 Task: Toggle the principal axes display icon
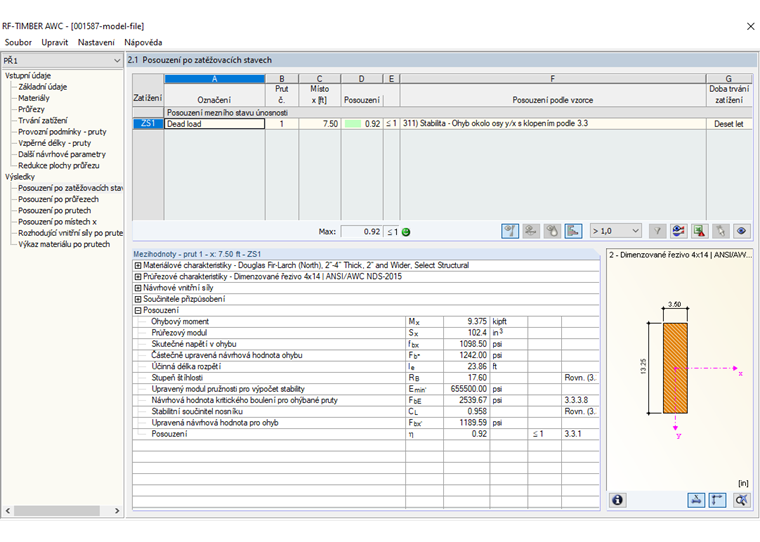coord(717,499)
